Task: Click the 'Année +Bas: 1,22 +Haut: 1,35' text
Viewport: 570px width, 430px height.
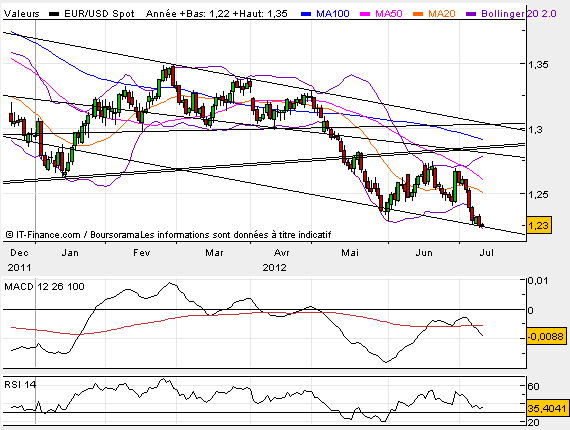Action: click(x=217, y=14)
